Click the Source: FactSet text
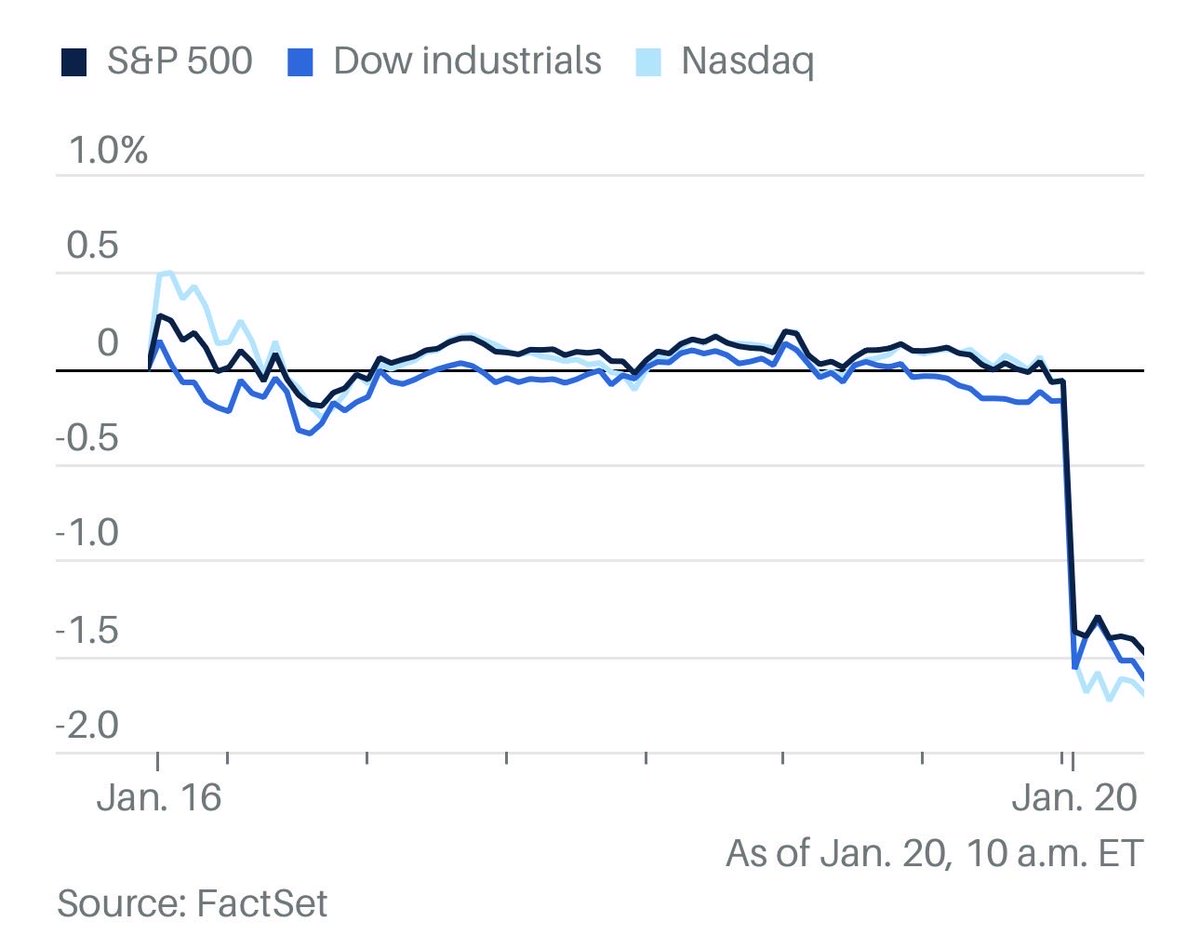Viewport: 1200px width, 935px height. 192,903
